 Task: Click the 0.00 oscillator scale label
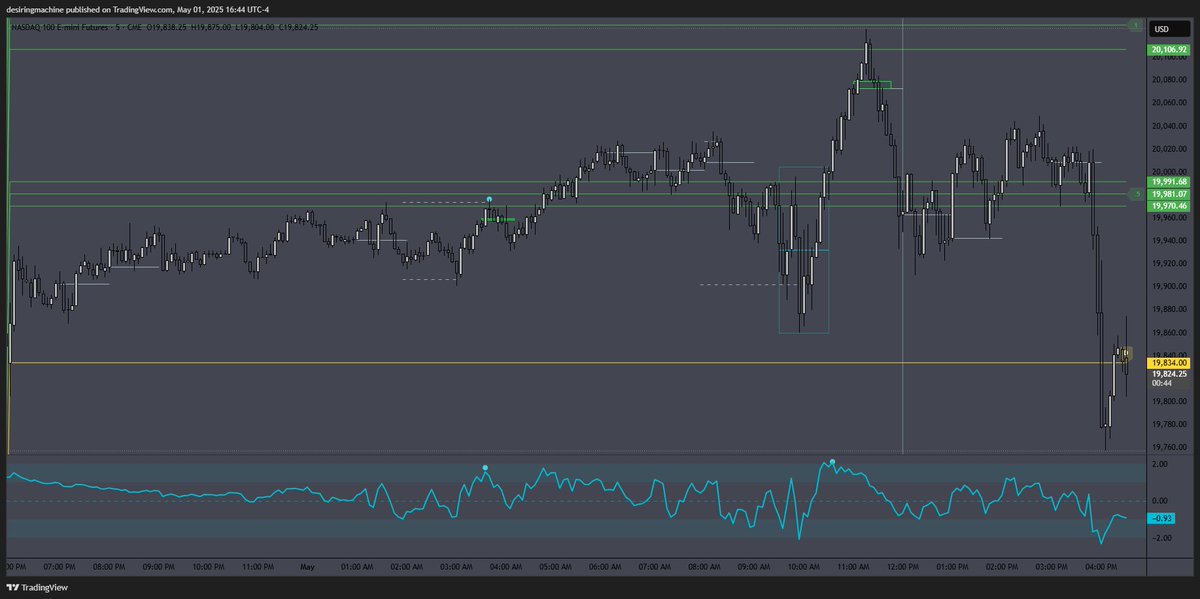point(1160,501)
